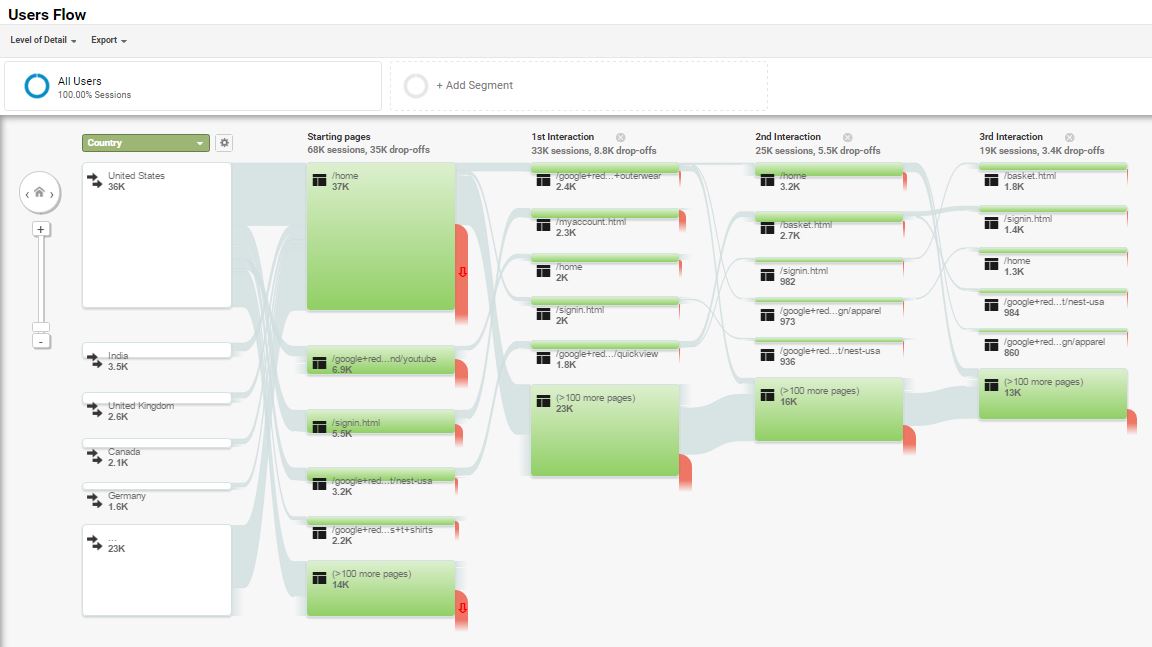Screen dimensions: 1152x647
Task: Click the zoom level slider handle
Action: pos(41,327)
